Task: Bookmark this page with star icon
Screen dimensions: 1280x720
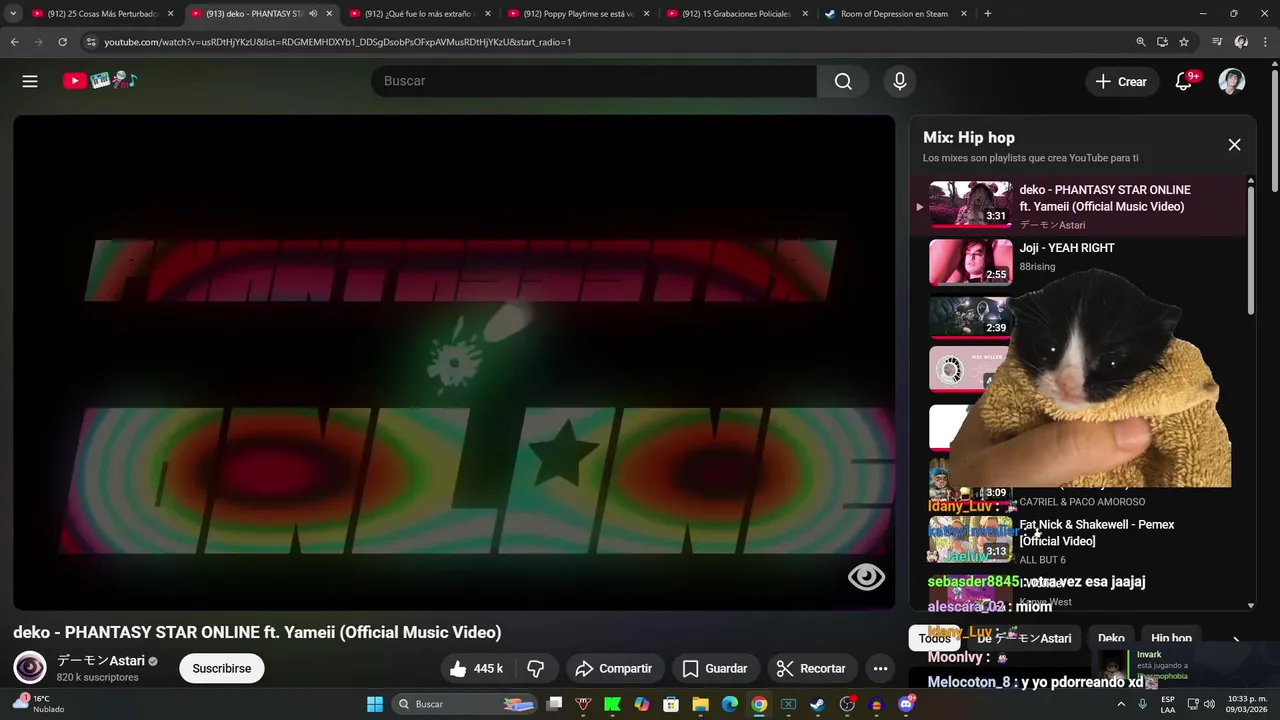Action: click(1184, 42)
